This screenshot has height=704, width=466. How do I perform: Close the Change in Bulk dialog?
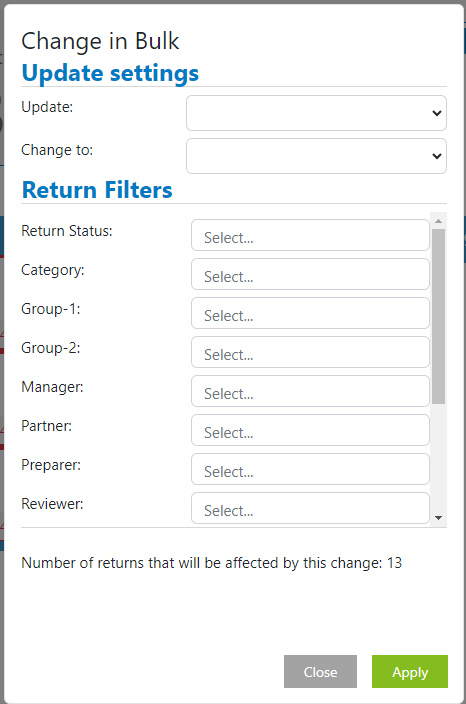coord(320,672)
